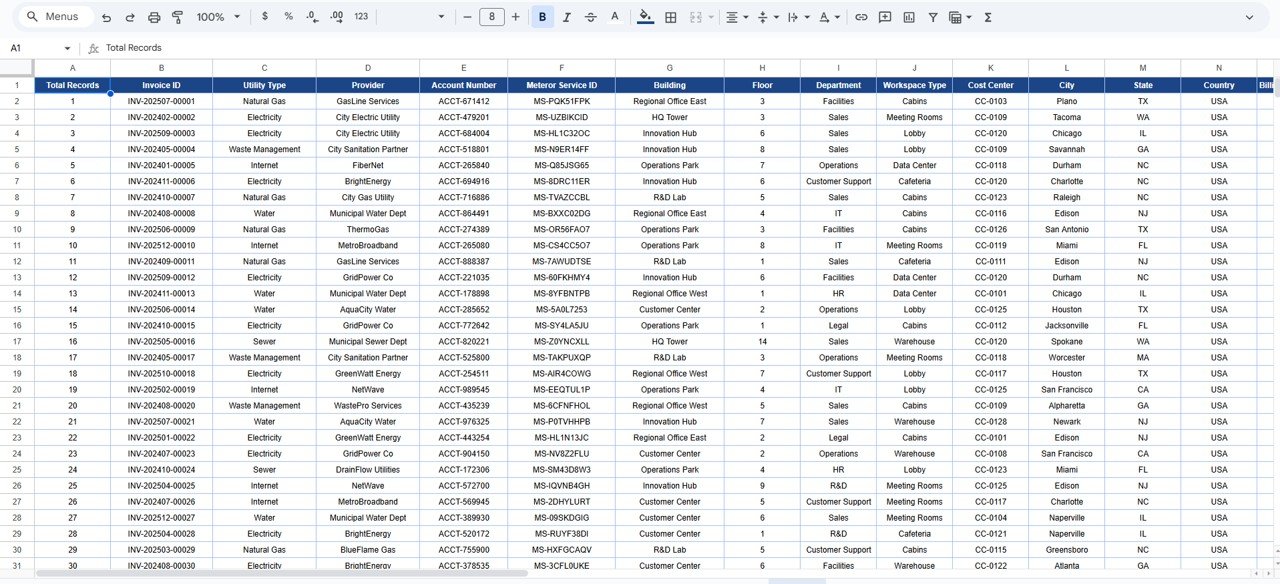
Task: Decrease decimal places
Action: (310, 17)
